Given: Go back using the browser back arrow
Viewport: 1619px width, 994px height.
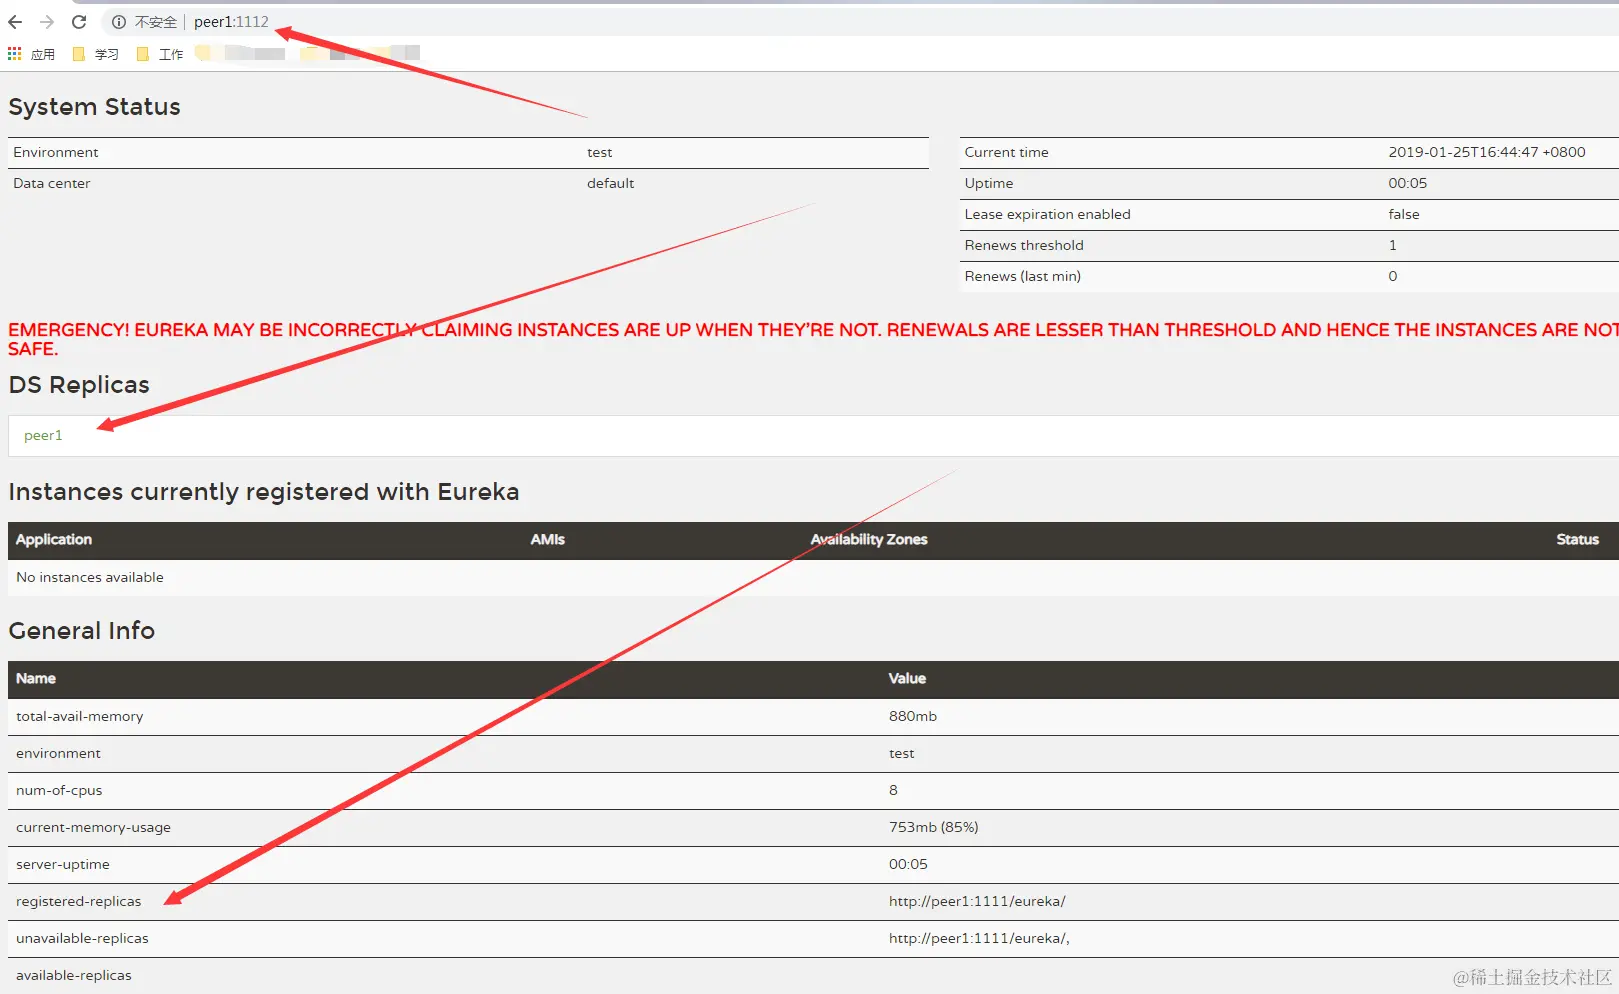Looking at the screenshot, I should tap(15, 22).
